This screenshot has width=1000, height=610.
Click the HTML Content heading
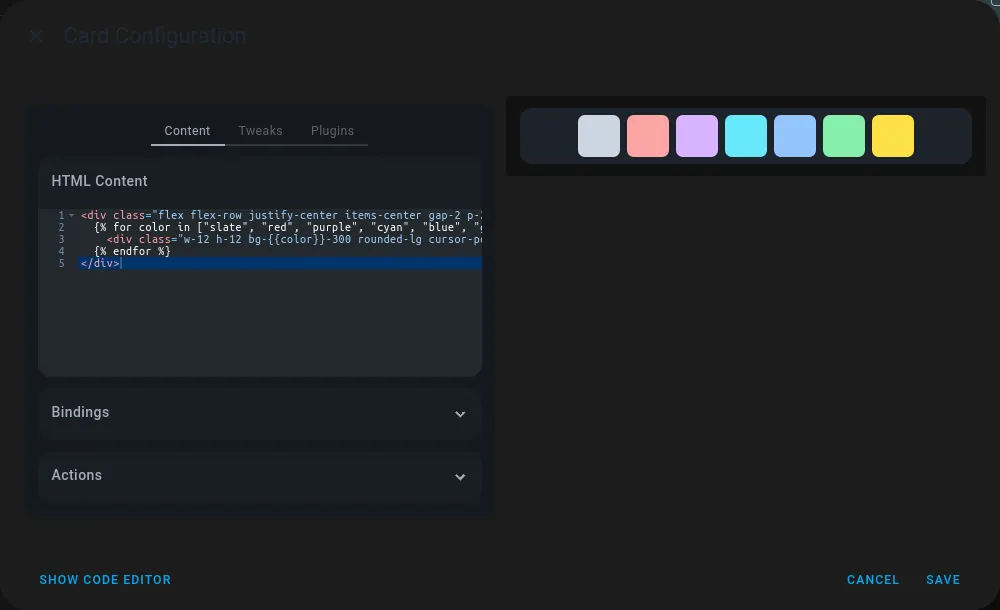(x=99, y=181)
